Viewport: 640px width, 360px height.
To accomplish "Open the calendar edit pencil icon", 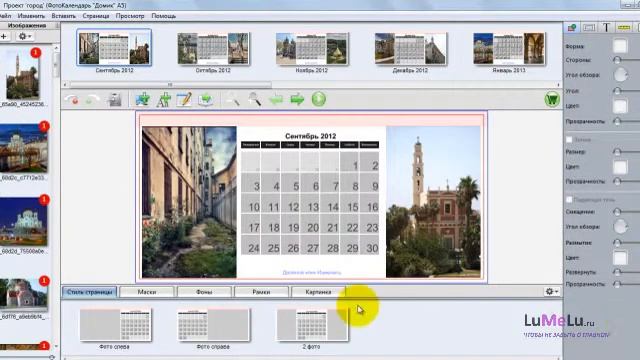I will click(184, 100).
